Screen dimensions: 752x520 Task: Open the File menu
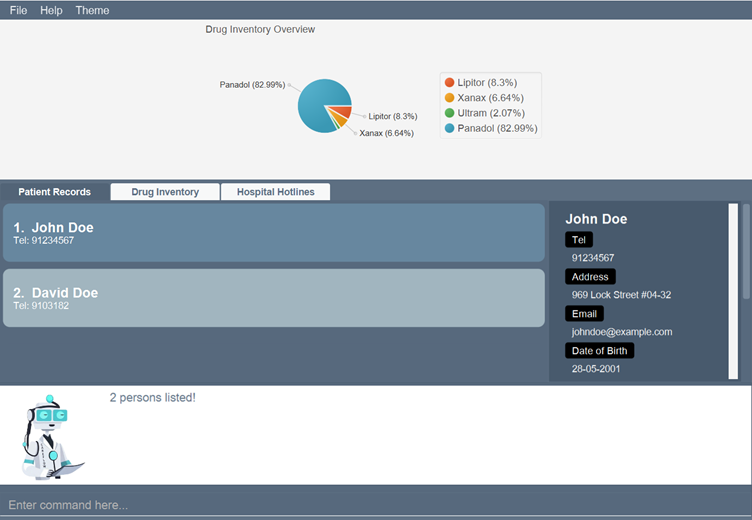coord(18,10)
